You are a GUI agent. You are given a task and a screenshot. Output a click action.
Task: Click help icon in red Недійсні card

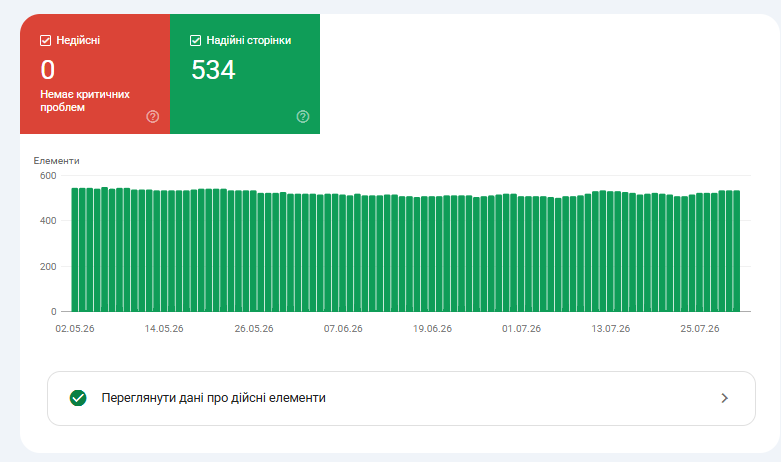[x=153, y=116]
